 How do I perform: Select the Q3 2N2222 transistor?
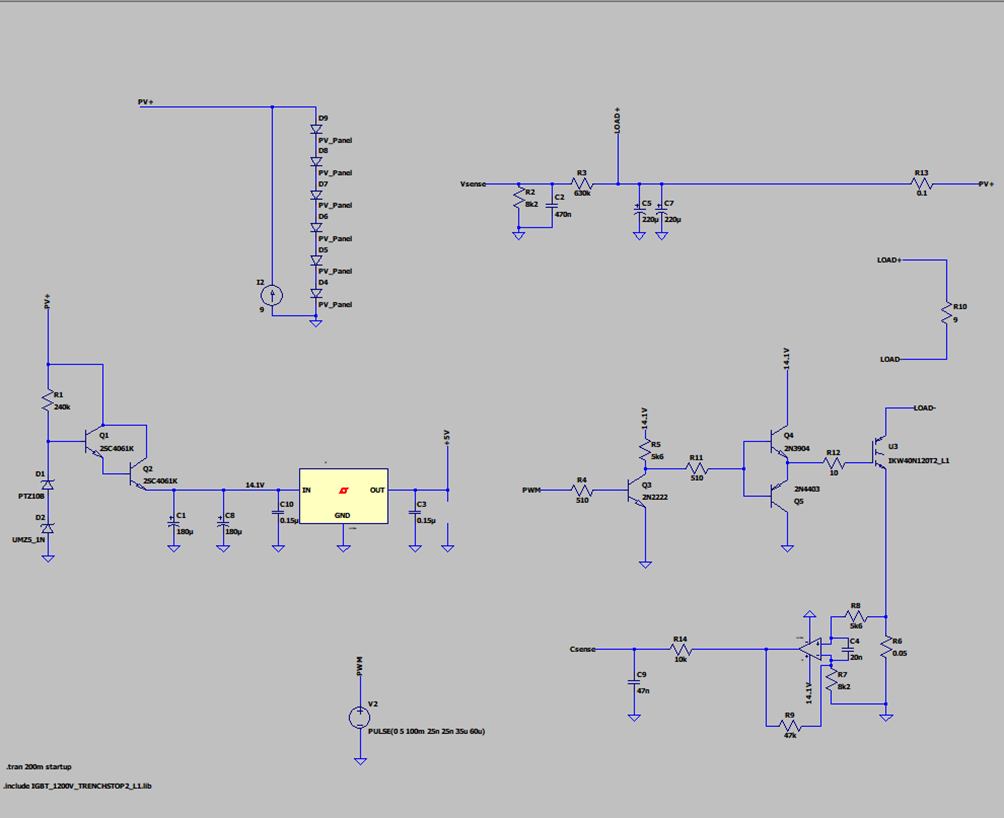[x=638, y=491]
